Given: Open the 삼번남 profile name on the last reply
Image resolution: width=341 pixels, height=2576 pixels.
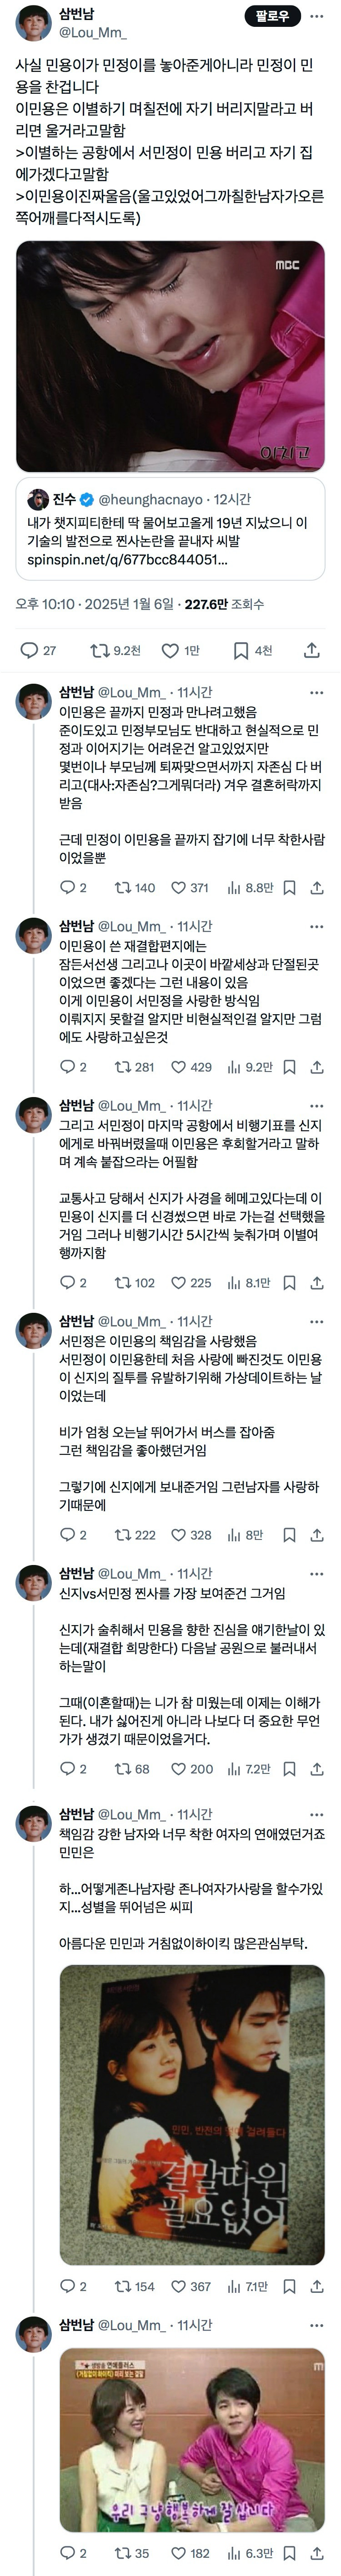Looking at the screenshot, I should [76, 2326].
